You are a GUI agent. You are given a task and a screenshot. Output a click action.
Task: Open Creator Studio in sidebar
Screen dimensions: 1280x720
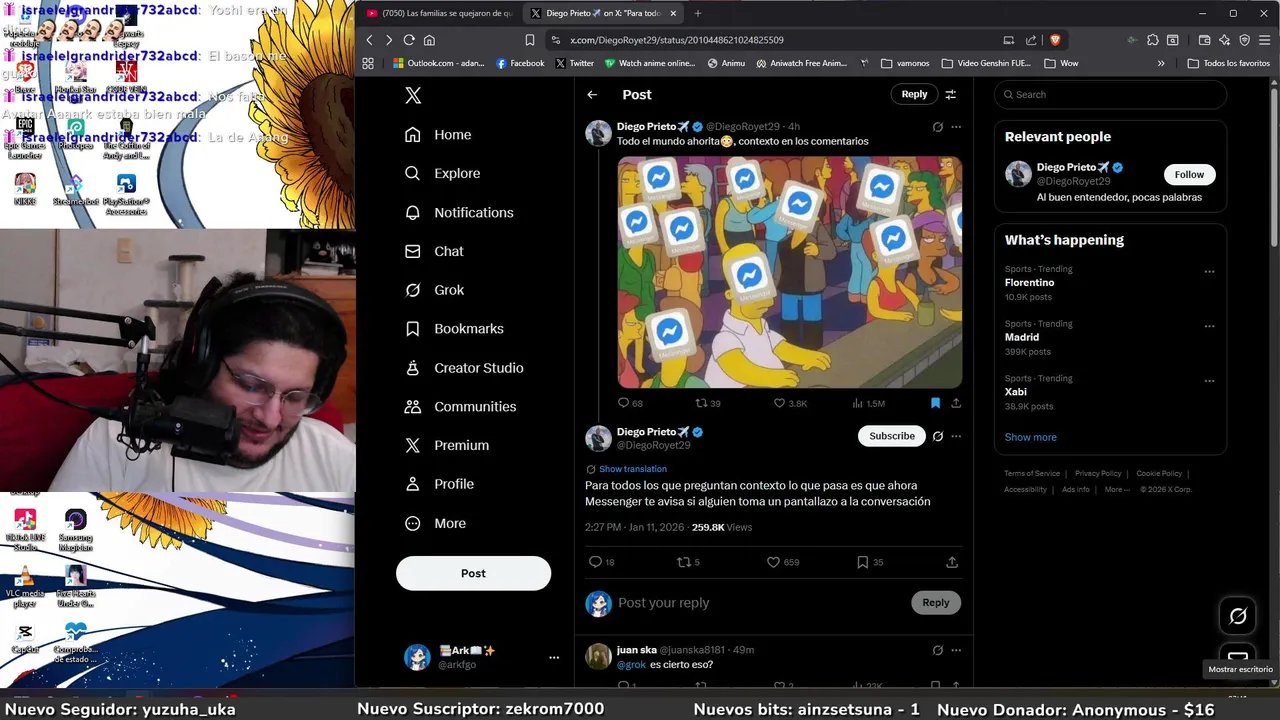[464, 368]
